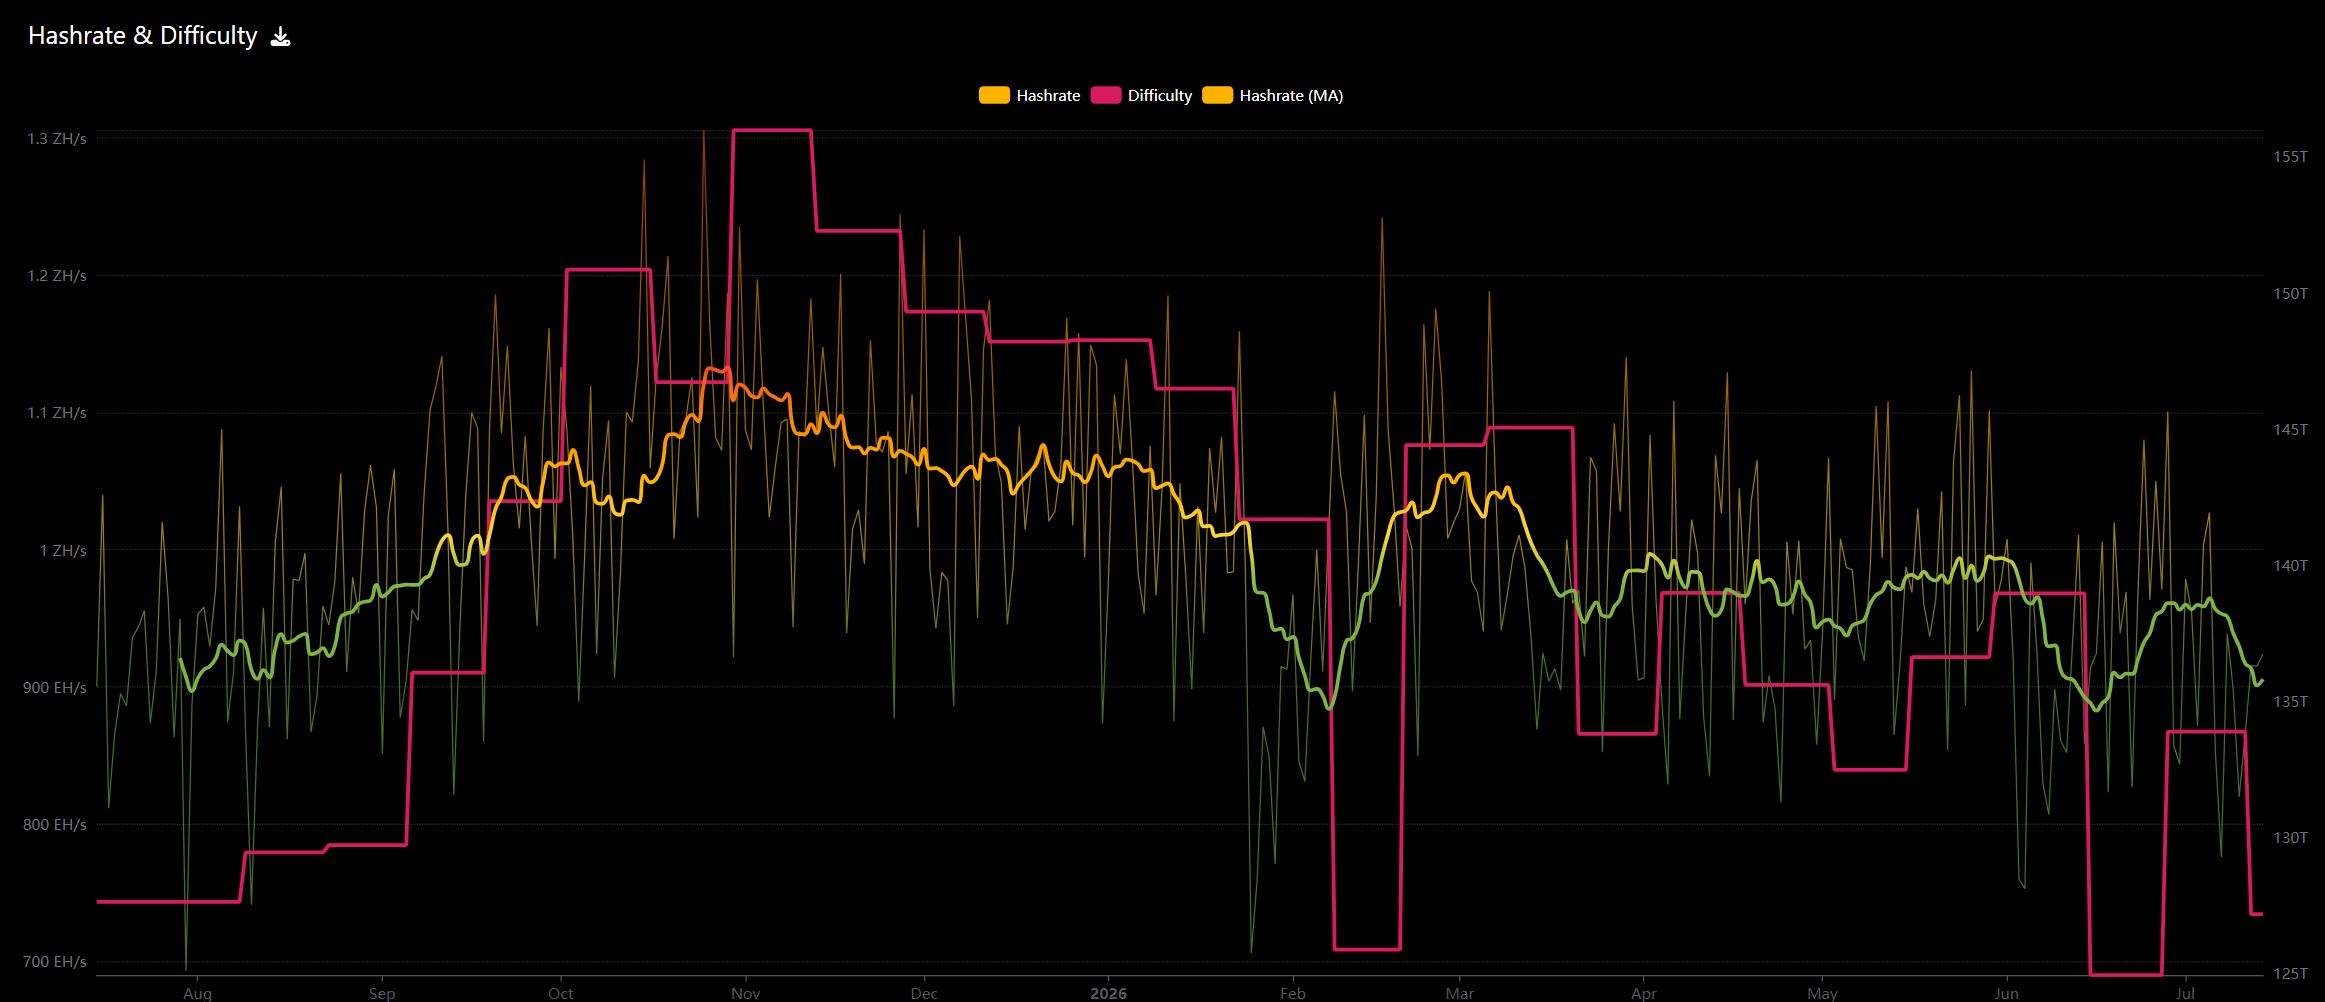Toggle the Hashrate (MA) legend label
Viewport: 2325px width, 1002px height.
point(1291,96)
